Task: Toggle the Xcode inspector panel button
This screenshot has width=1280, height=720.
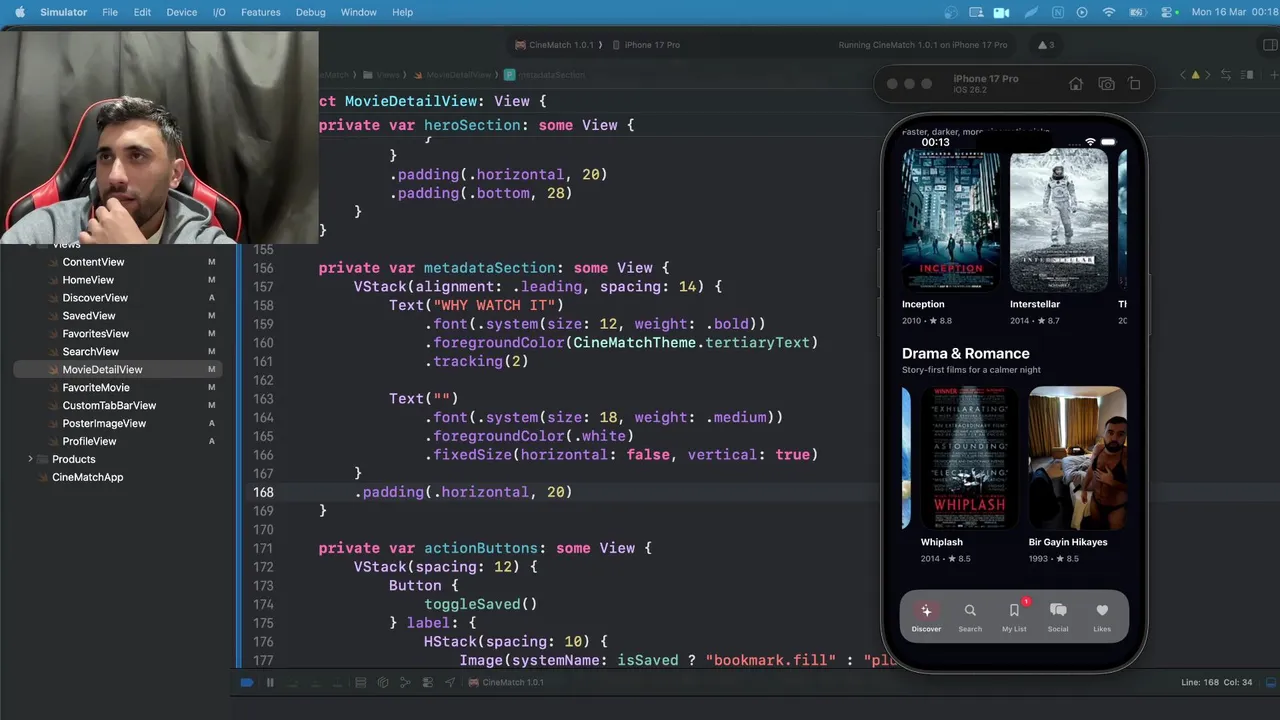Action: pyautogui.click(x=1270, y=45)
